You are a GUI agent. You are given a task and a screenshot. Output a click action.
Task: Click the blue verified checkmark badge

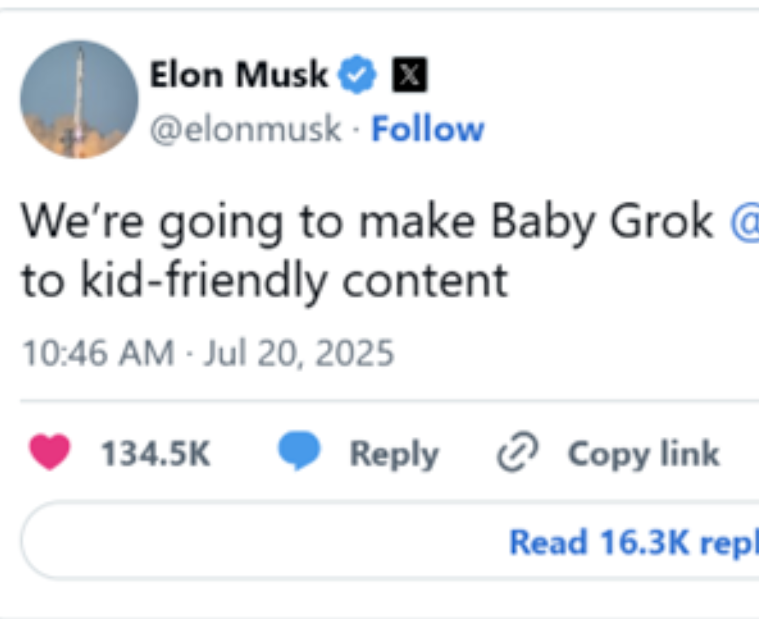point(360,75)
